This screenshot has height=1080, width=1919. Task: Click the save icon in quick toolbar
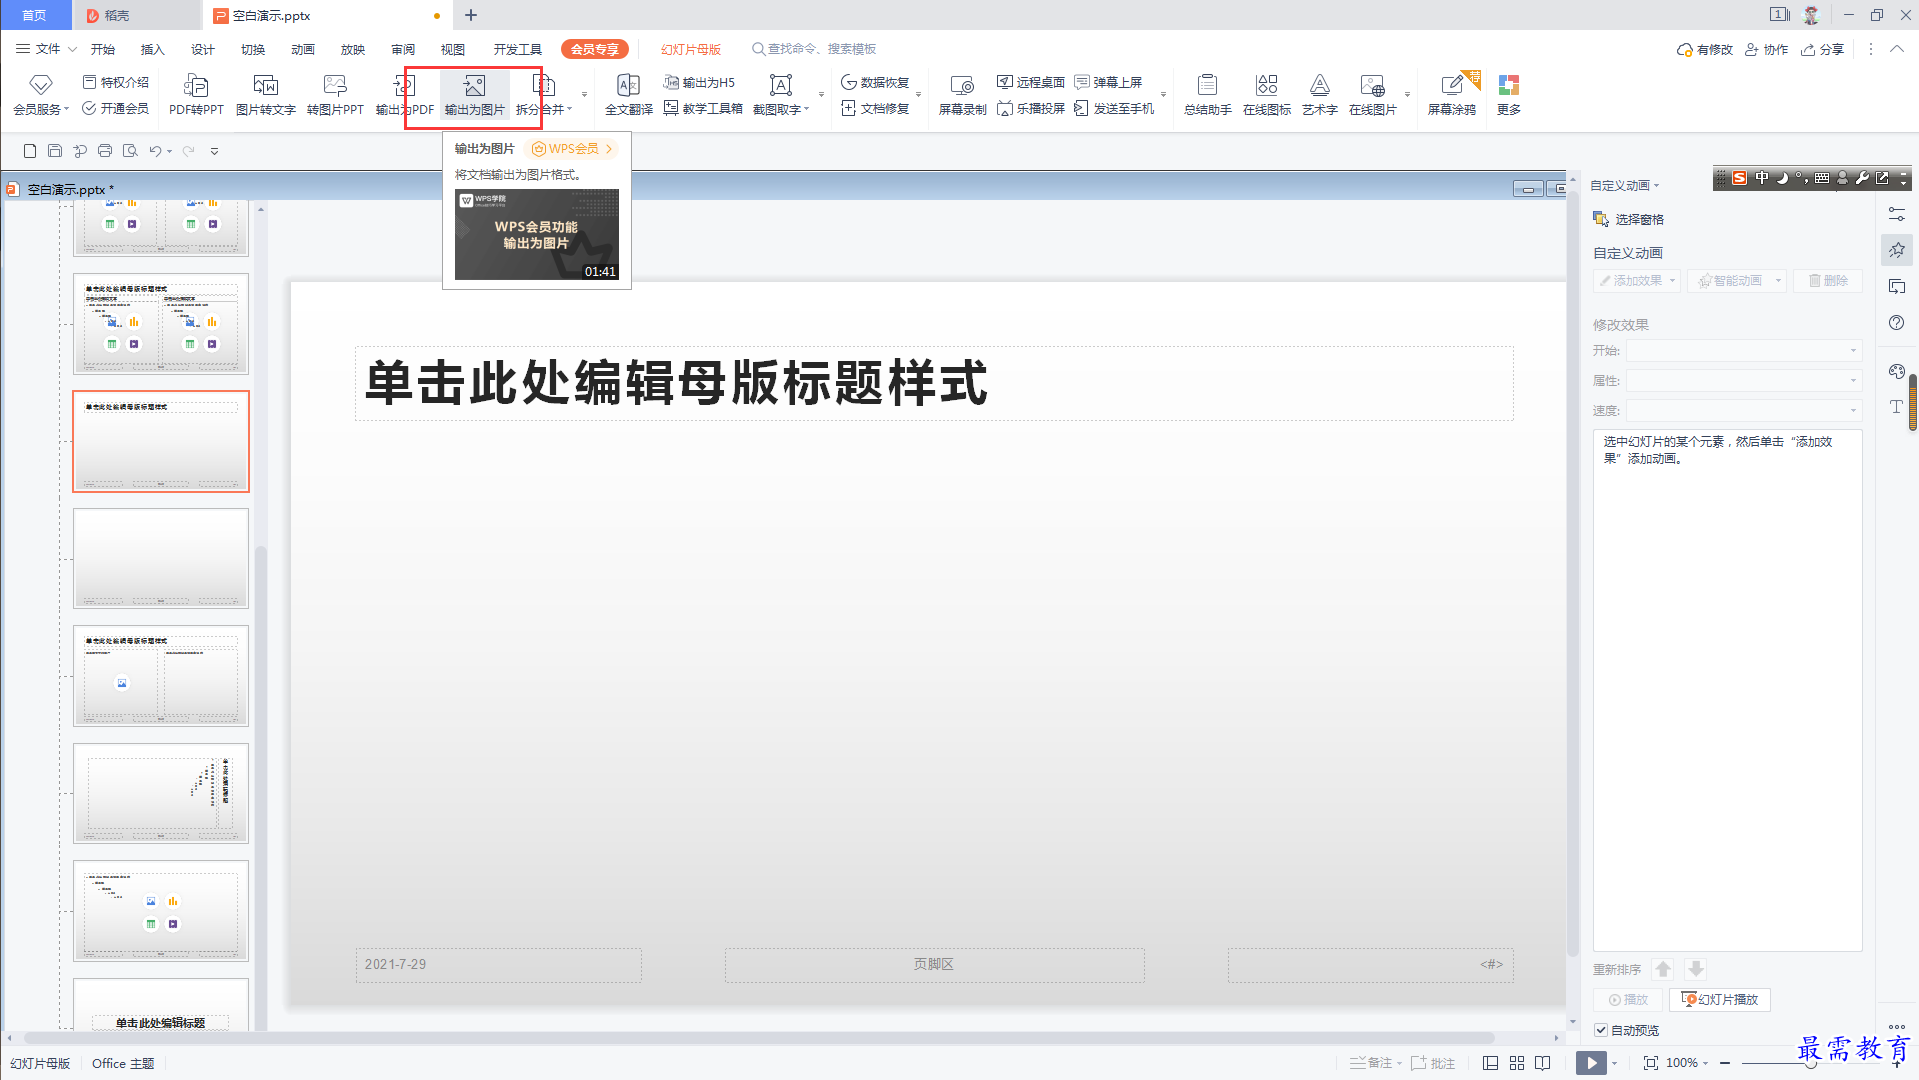coord(55,151)
